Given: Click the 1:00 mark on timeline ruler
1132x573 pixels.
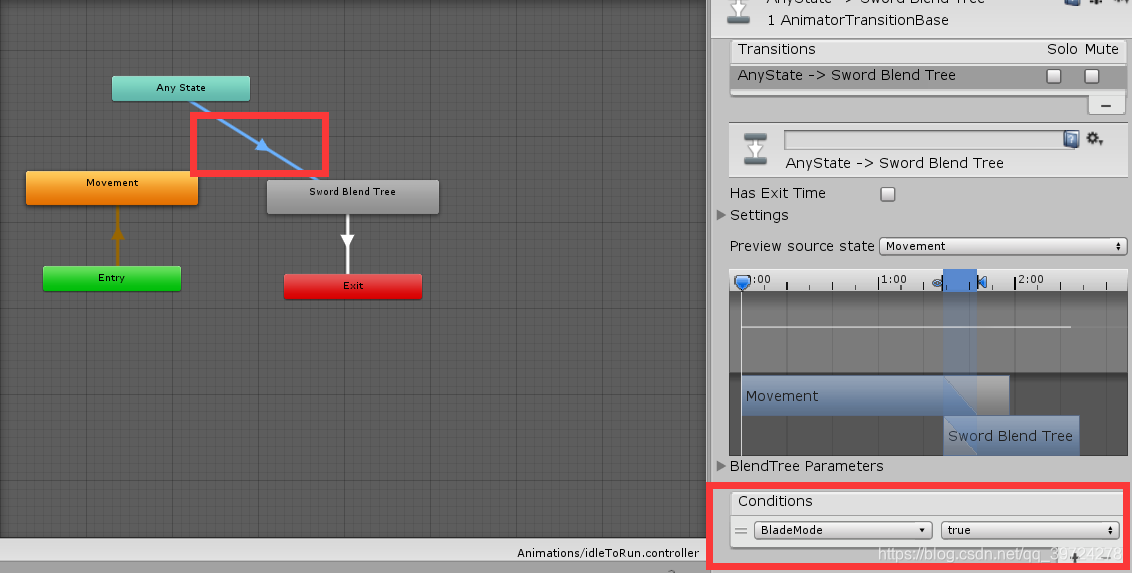Looking at the screenshot, I should [x=893, y=279].
